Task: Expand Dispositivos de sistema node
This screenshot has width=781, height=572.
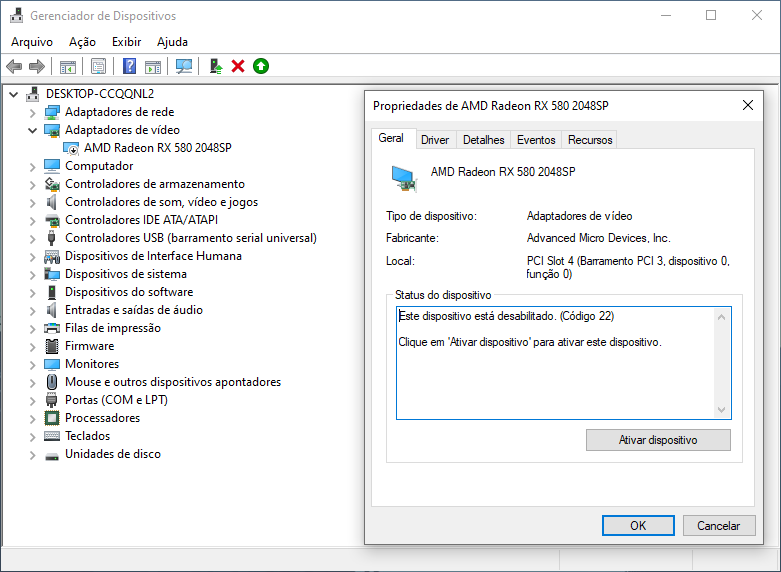Action: [x=32, y=275]
